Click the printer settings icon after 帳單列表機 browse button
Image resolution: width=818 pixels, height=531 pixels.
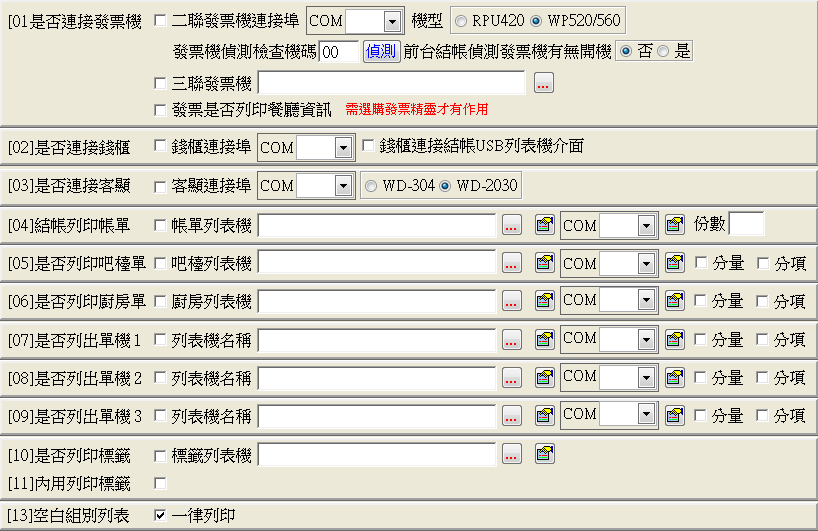[x=544, y=226]
